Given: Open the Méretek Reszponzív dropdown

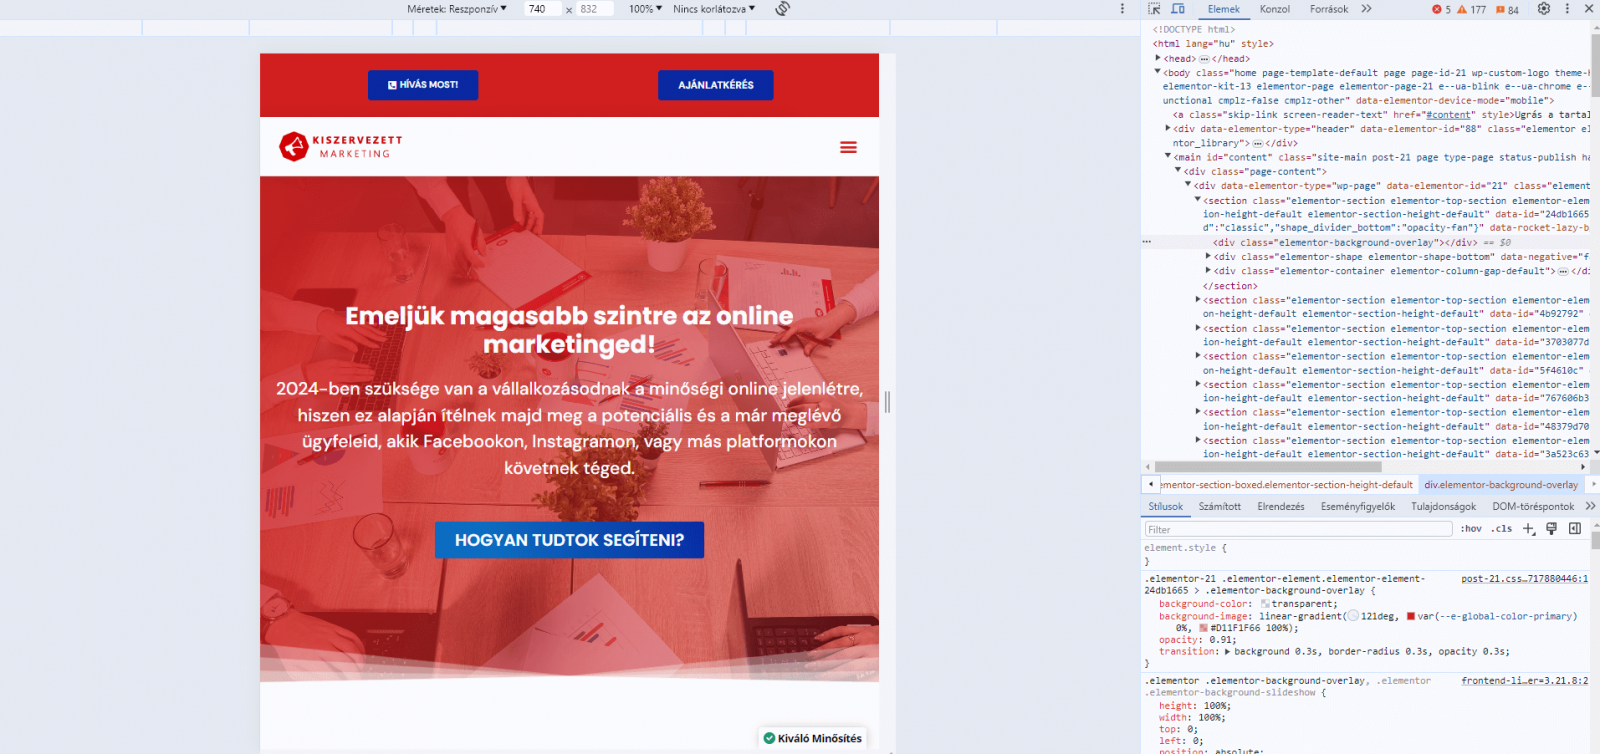Looking at the screenshot, I should point(457,9).
